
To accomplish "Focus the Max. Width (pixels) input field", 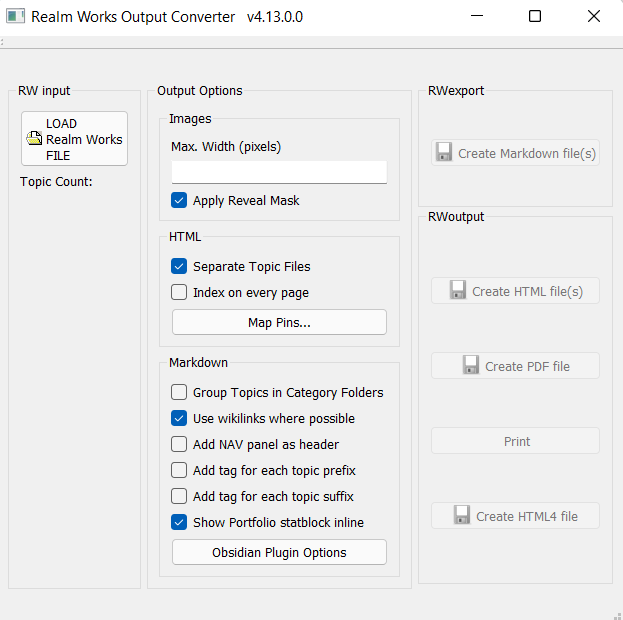I will (279, 172).
